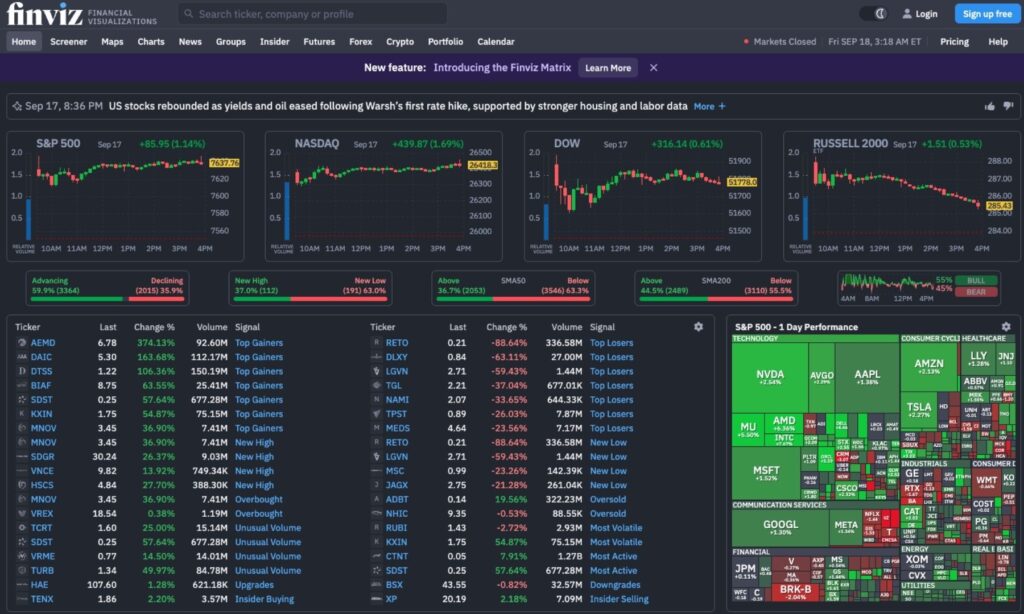Screen dimensions: 1024x614
Task: Click the SMA200 above below bar
Action: pyautogui.click(x=716, y=288)
